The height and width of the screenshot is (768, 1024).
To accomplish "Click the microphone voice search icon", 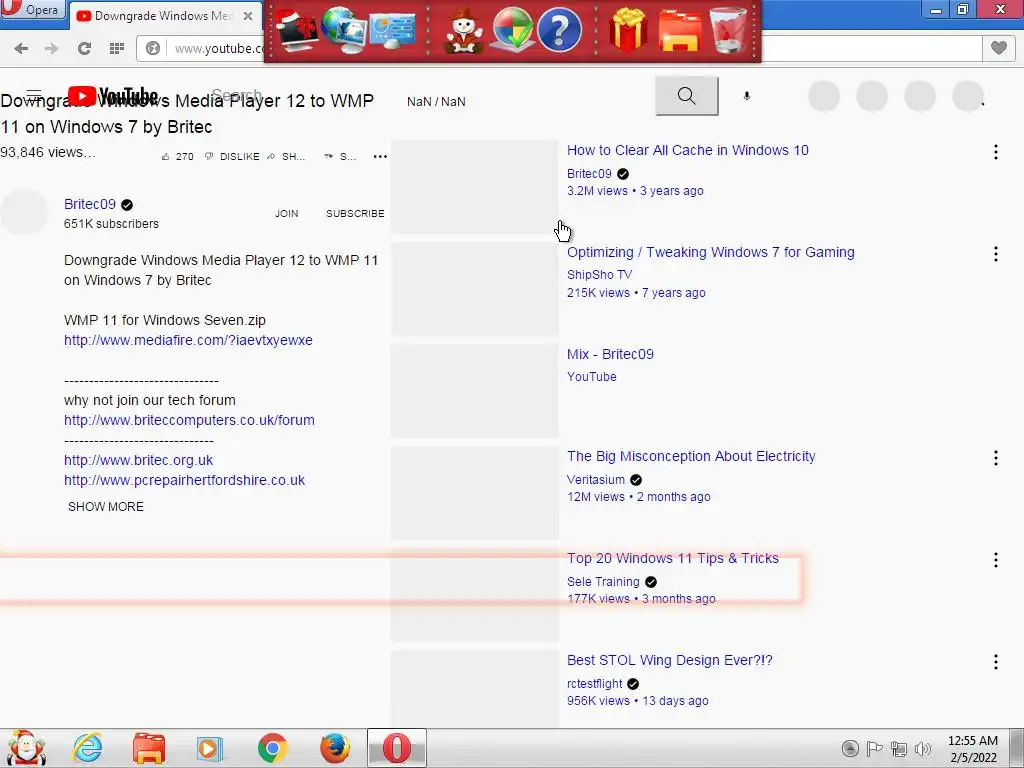I will 747,96.
